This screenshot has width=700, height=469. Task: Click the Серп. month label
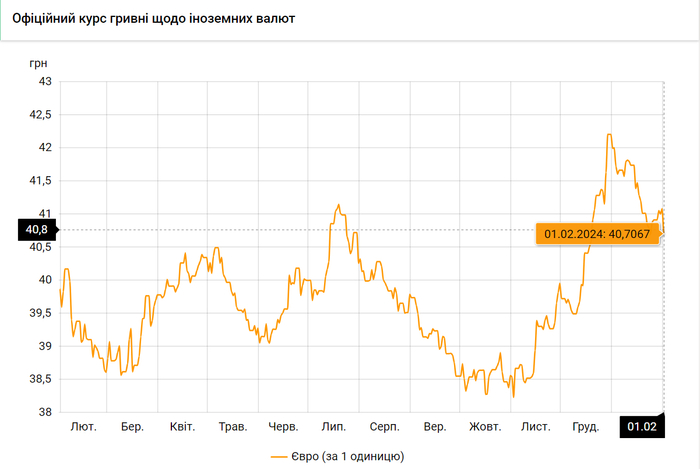pyautogui.click(x=385, y=427)
